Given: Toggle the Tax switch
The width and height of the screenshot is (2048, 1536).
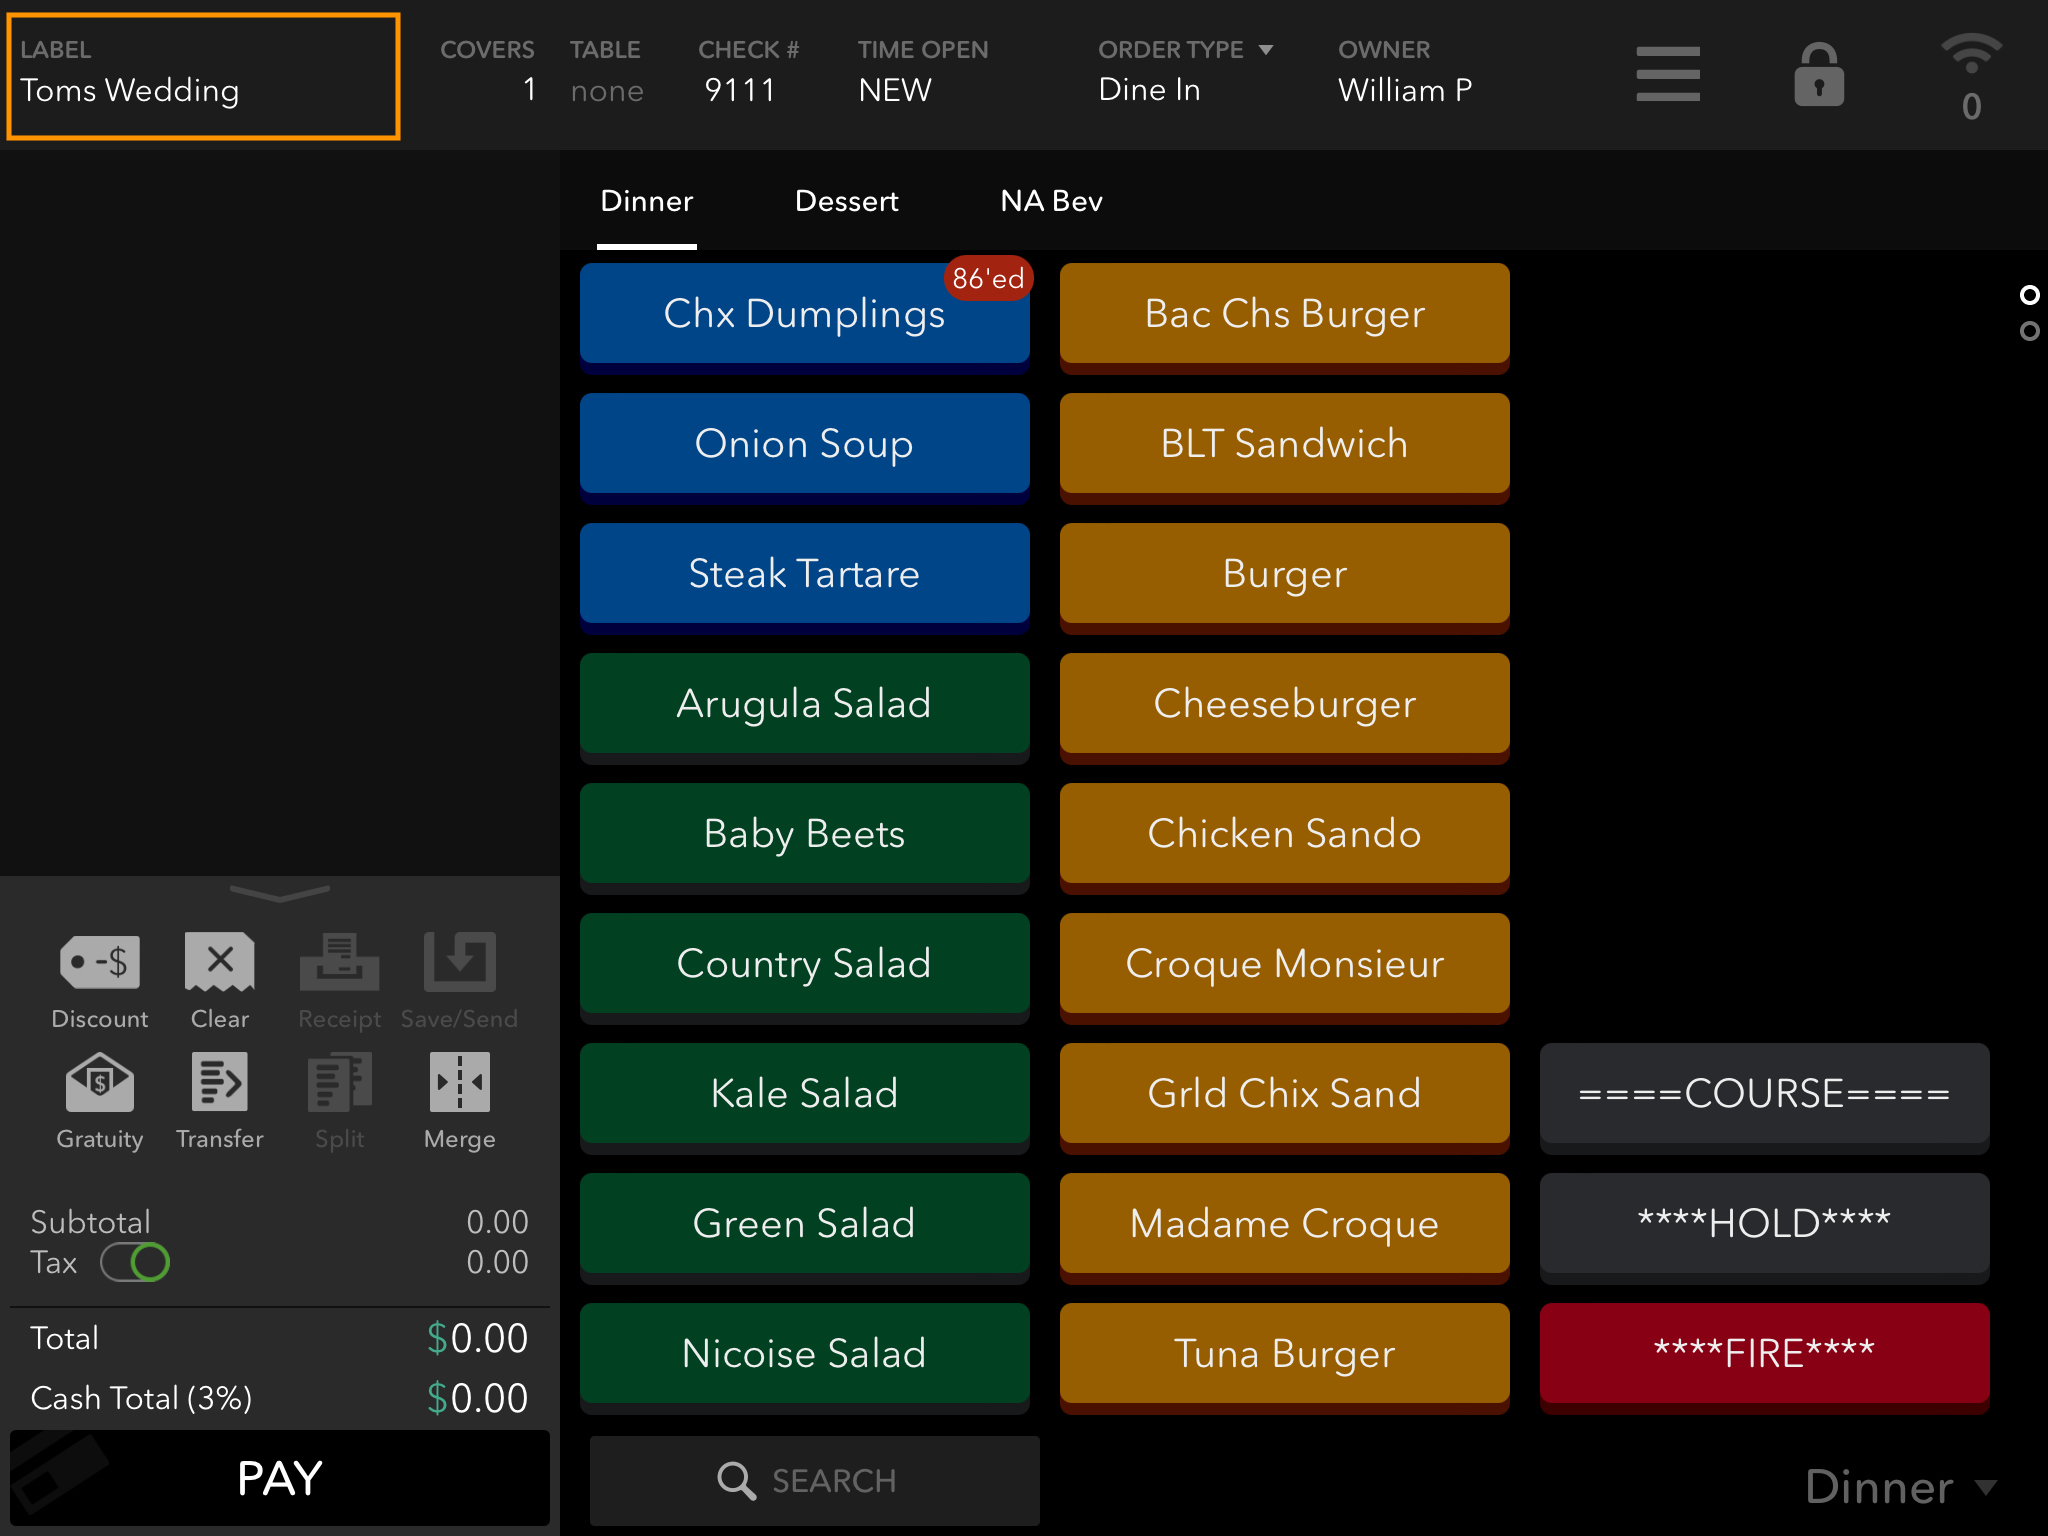Looking at the screenshot, I should tap(135, 1262).
